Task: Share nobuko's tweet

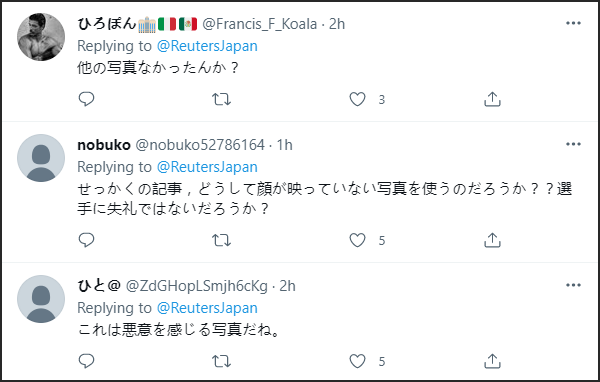Action: click(x=492, y=240)
